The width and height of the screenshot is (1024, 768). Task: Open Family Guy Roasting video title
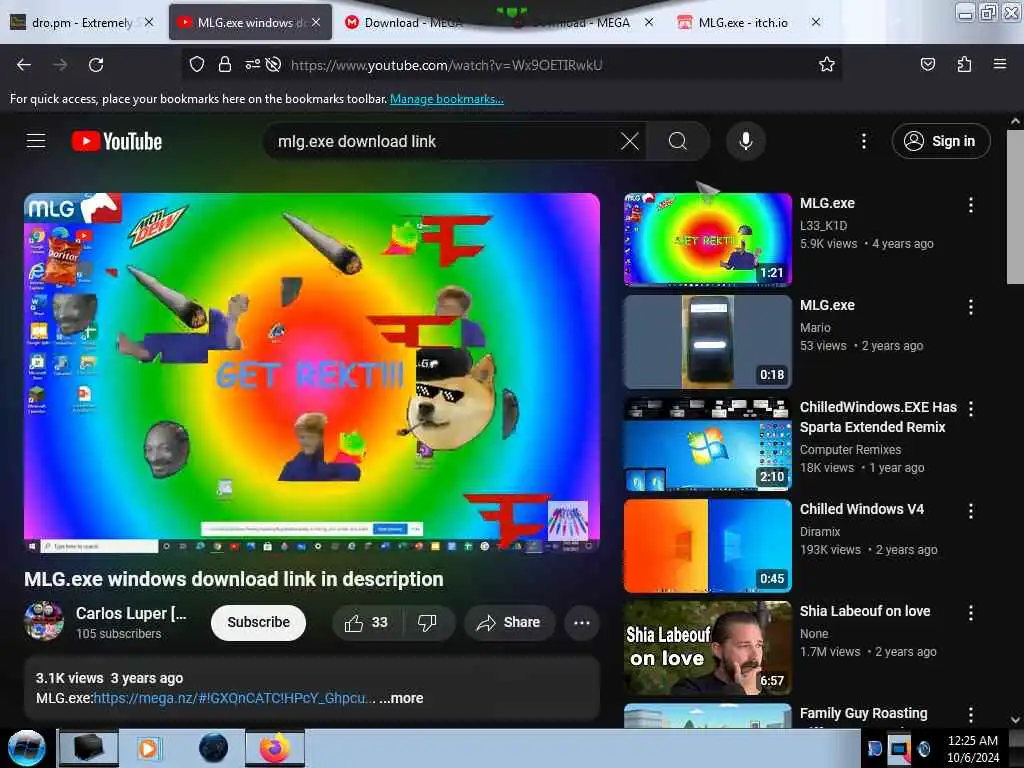[863, 713]
